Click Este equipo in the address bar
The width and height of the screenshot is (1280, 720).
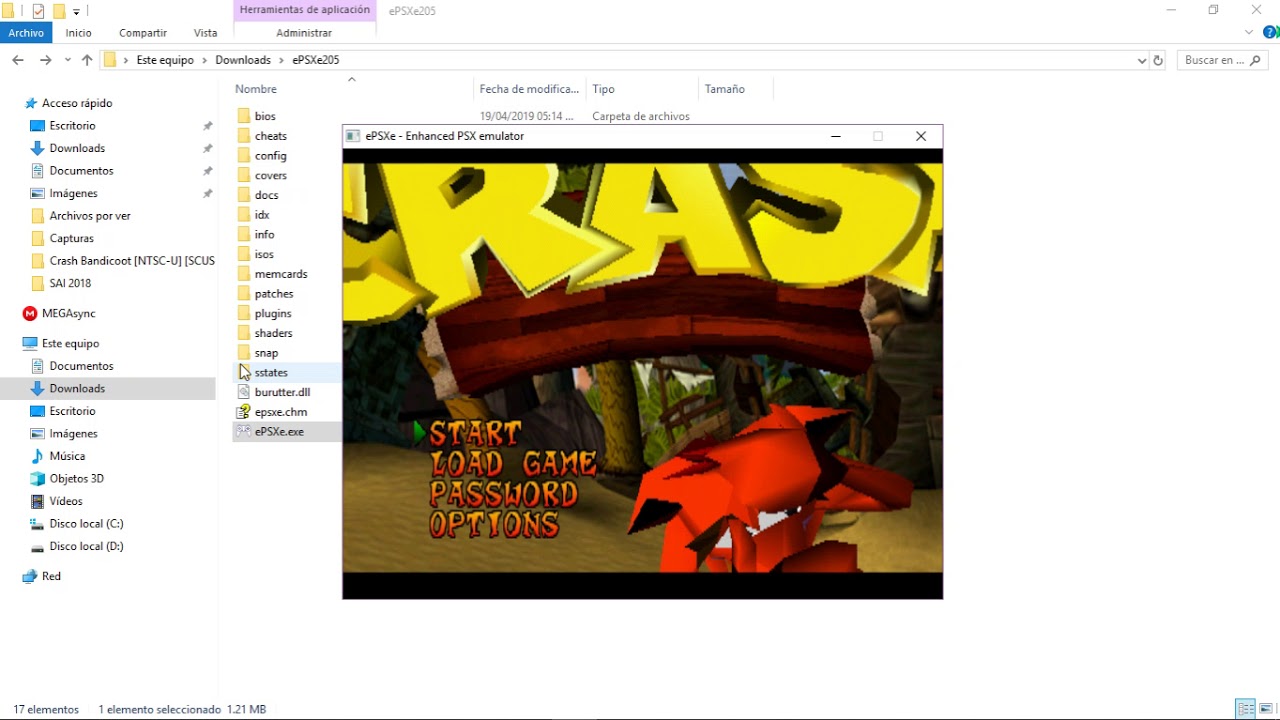(165, 60)
